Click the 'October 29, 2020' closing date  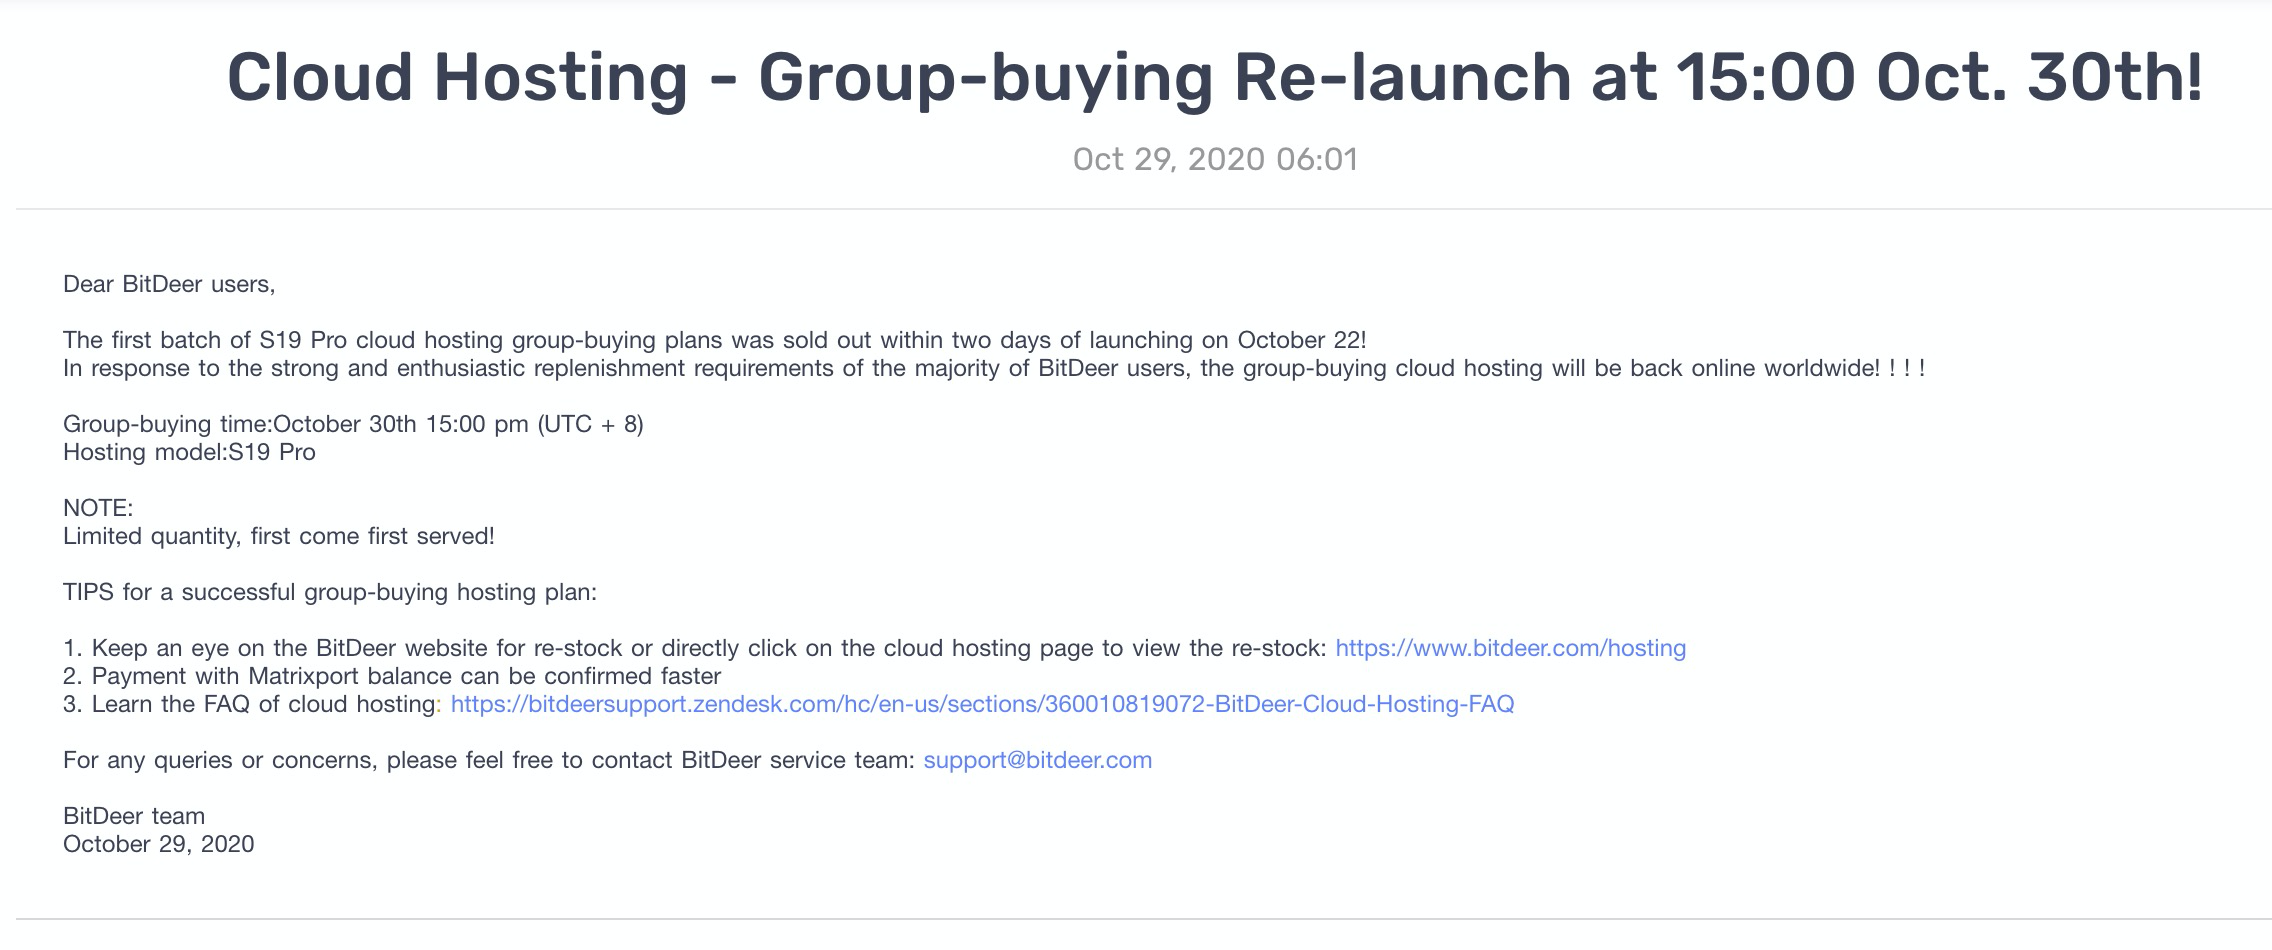click(x=158, y=844)
